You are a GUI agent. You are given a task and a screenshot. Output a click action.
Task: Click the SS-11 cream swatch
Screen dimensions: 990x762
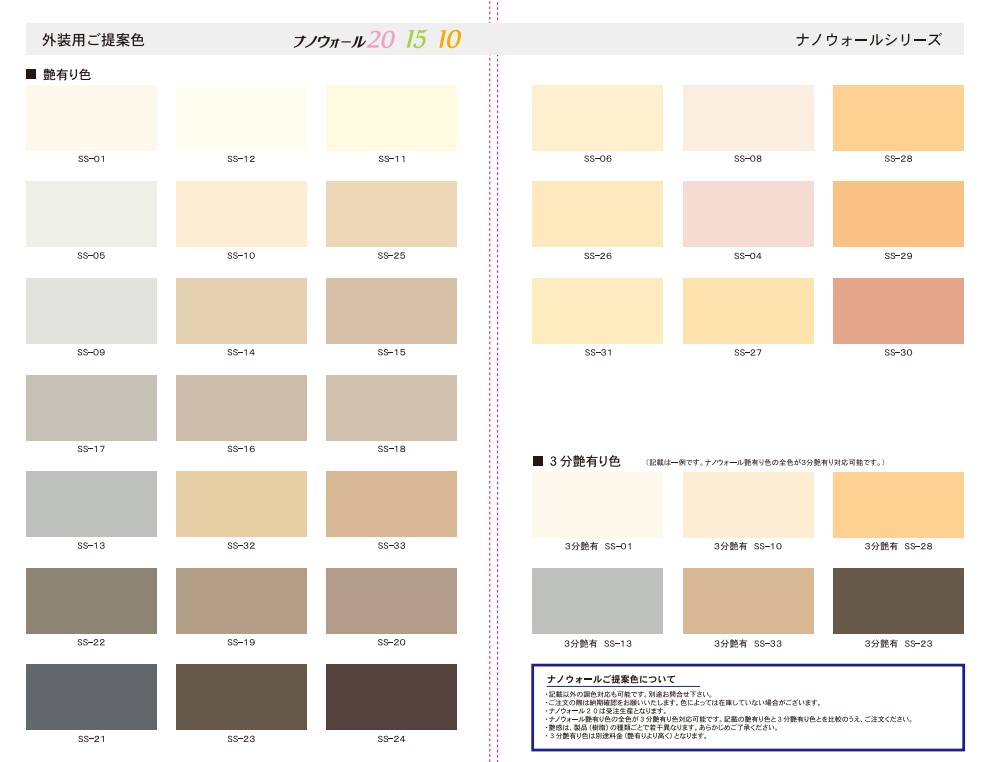click(x=391, y=117)
